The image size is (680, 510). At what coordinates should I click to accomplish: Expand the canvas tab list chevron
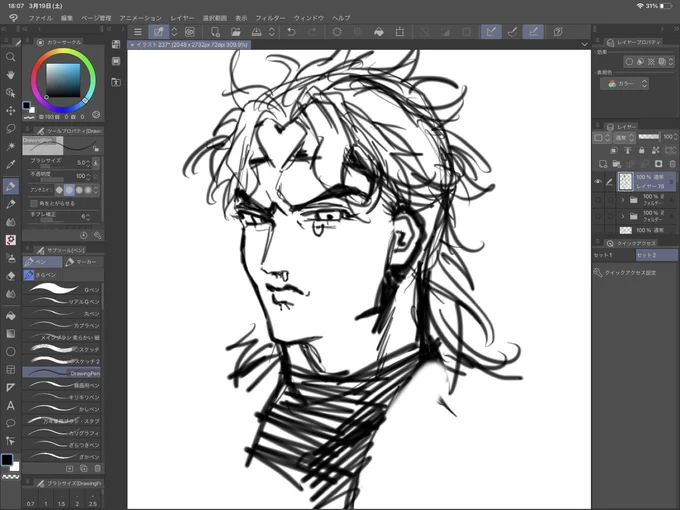click(585, 44)
